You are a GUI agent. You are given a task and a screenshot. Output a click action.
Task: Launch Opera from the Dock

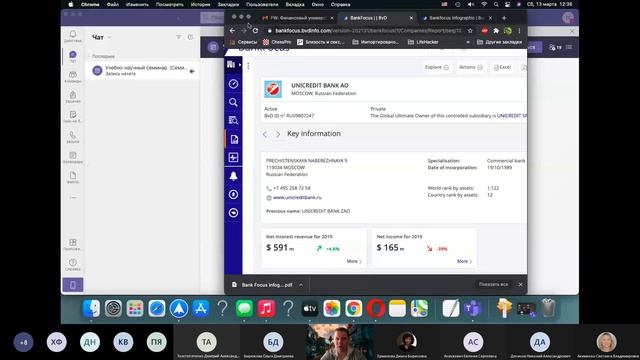[x=376, y=309]
